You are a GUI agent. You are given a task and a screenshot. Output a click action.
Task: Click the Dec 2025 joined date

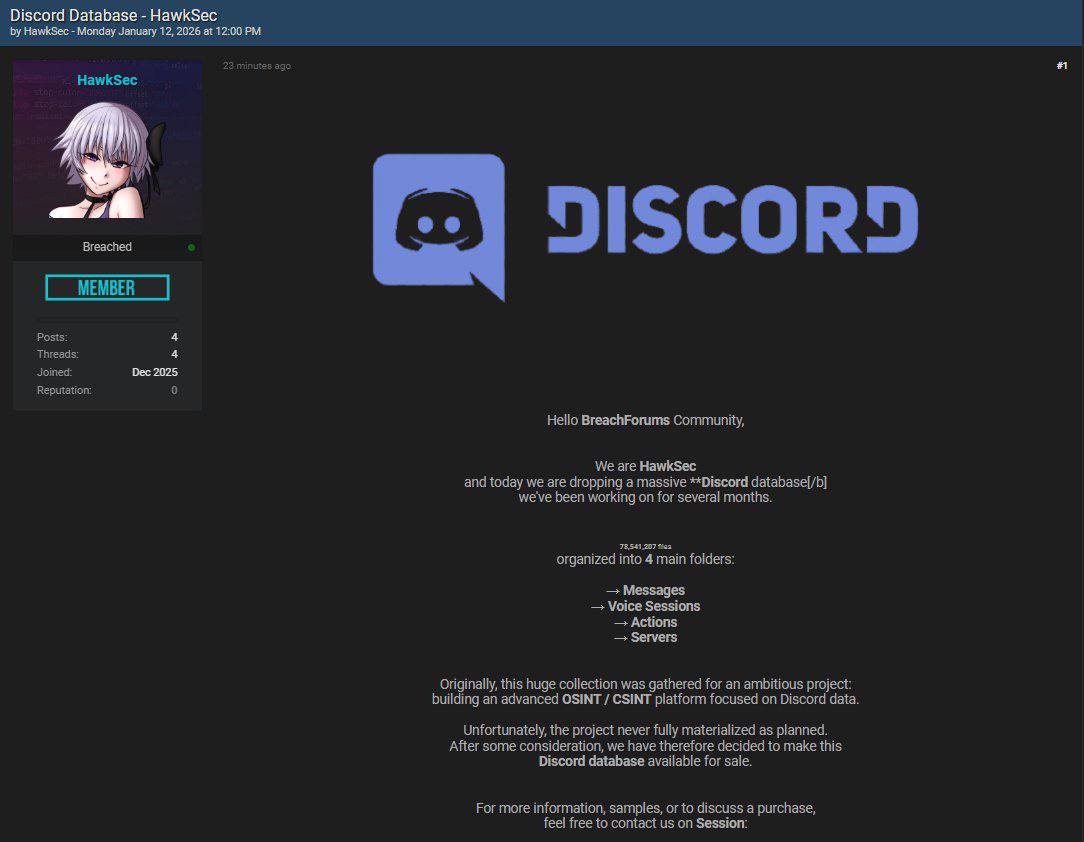click(x=154, y=372)
